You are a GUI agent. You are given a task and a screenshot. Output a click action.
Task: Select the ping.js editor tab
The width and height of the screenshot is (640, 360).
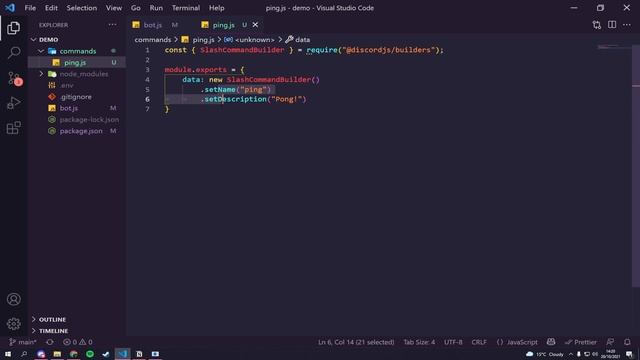coord(224,25)
